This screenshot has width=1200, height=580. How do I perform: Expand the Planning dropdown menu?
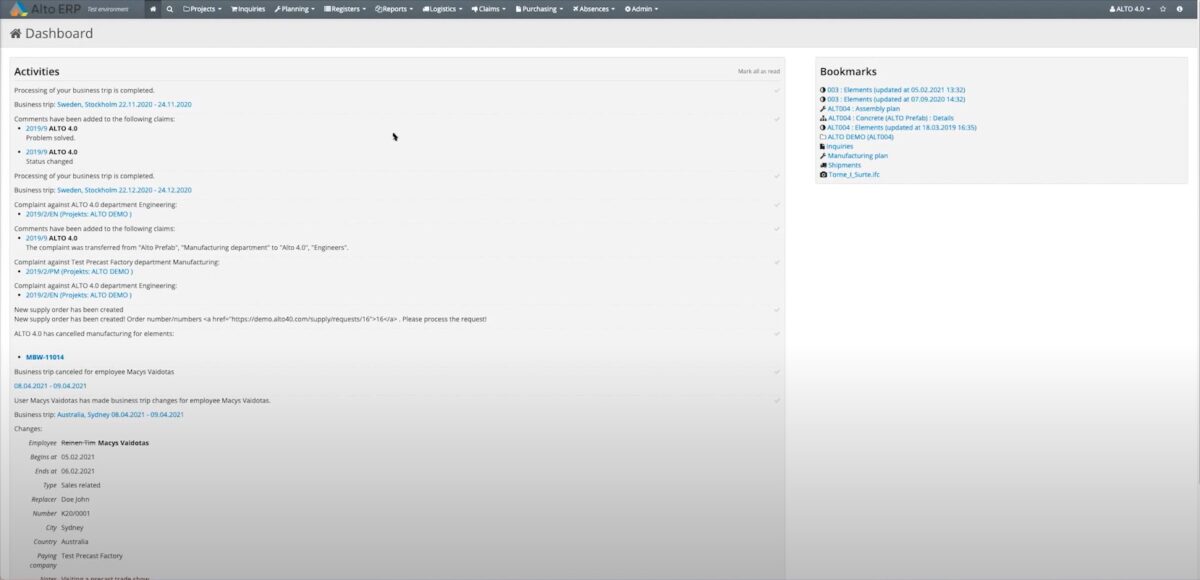click(x=294, y=8)
